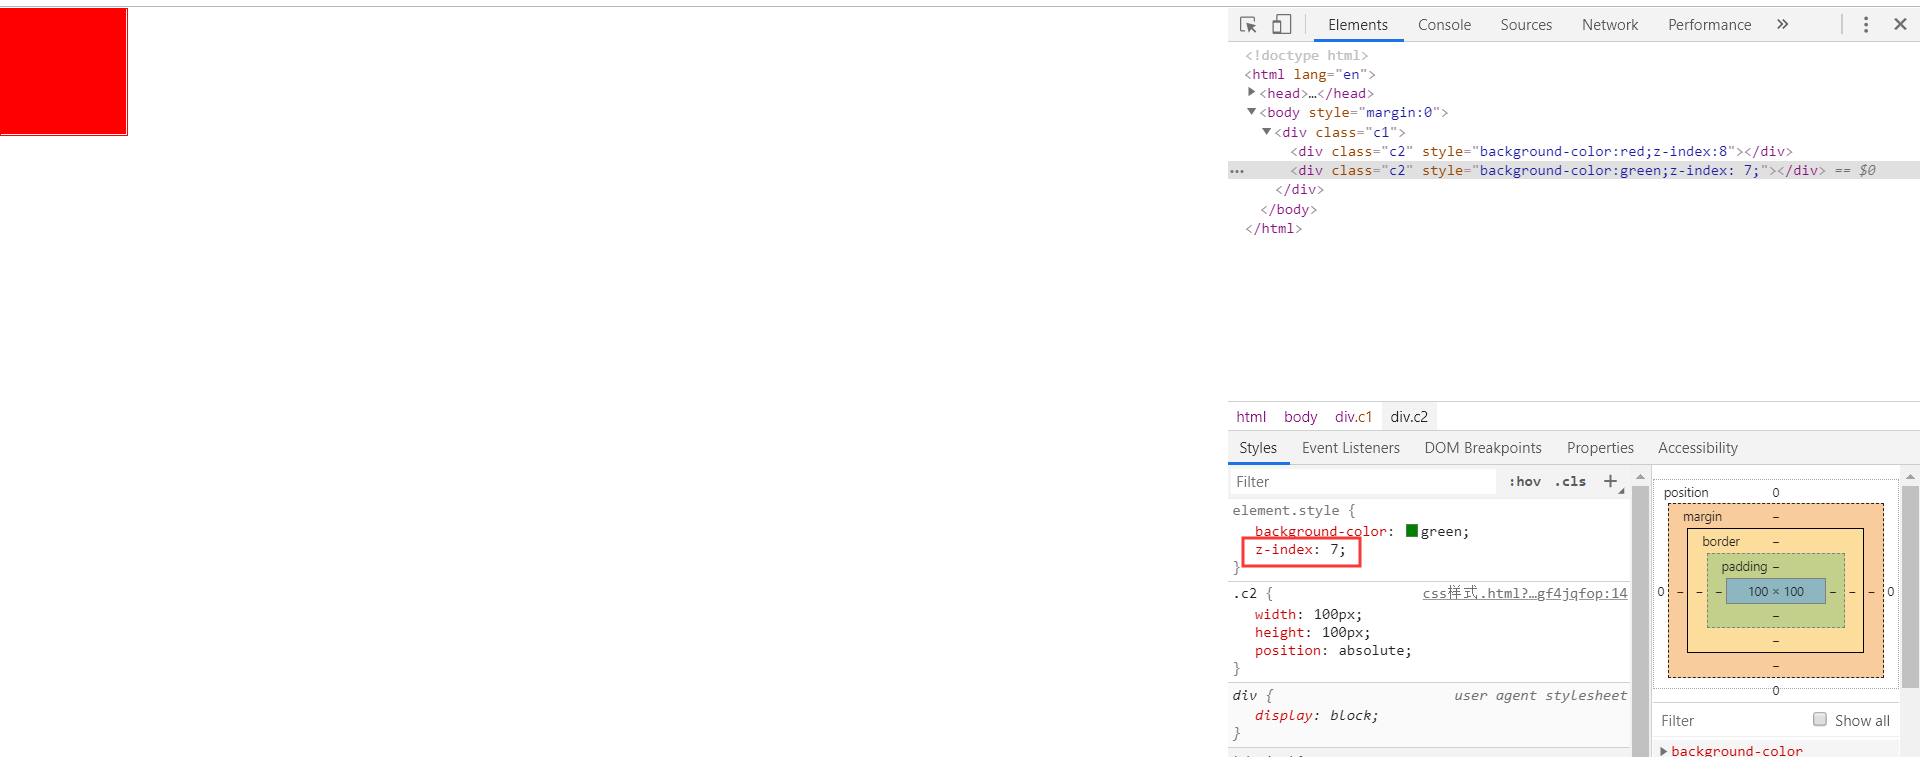Click the position: absolute declaration

tap(1333, 651)
